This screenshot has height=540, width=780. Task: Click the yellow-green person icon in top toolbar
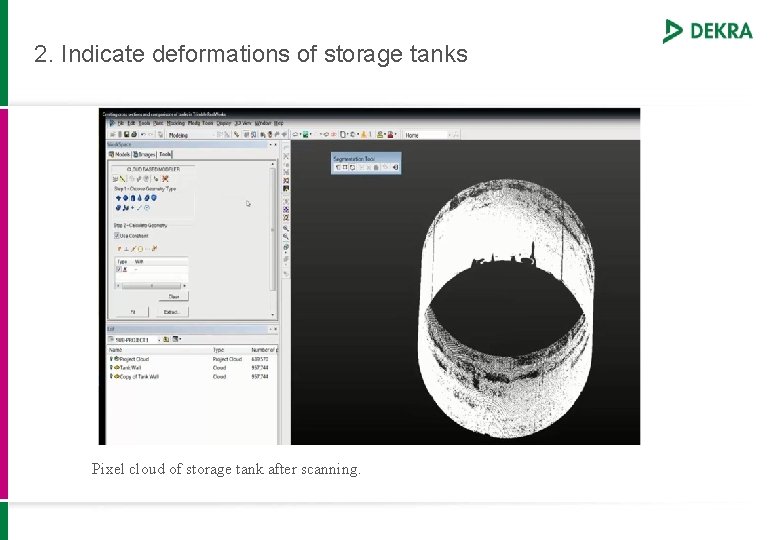(380, 134)
